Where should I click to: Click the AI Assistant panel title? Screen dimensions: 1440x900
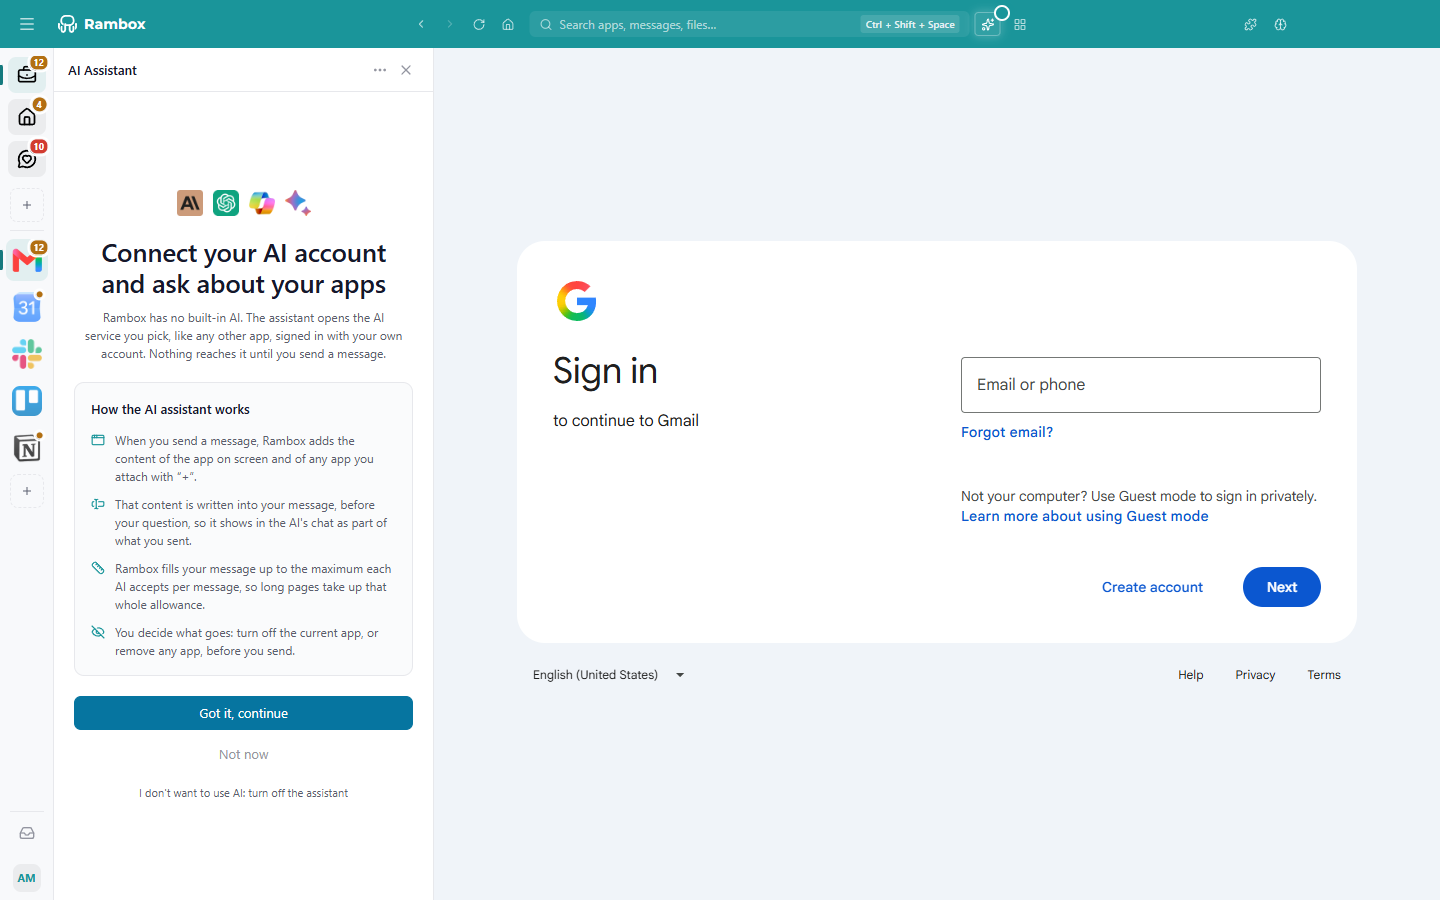(x=103, y=70)
